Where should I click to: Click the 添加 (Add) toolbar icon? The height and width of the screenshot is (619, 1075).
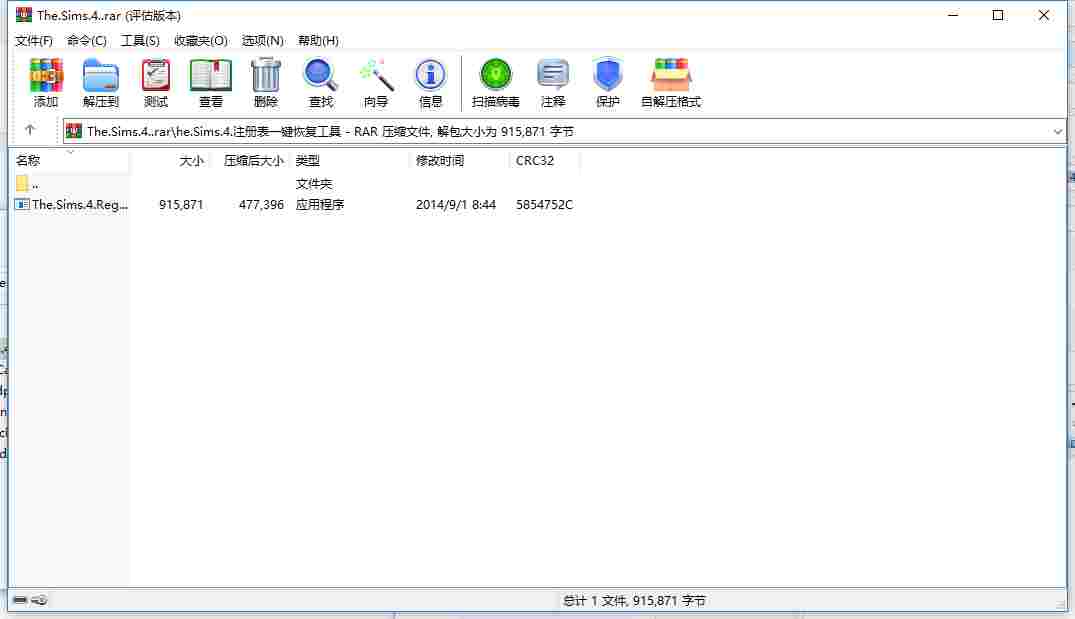[46, 82]
